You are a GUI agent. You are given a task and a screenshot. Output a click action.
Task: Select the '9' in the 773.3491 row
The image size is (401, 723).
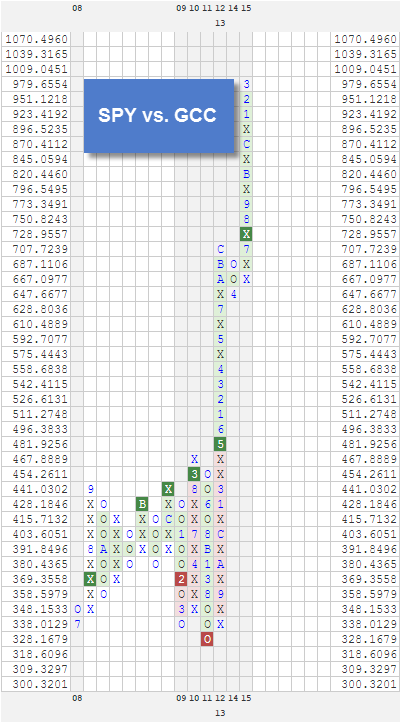pos(247,204)
